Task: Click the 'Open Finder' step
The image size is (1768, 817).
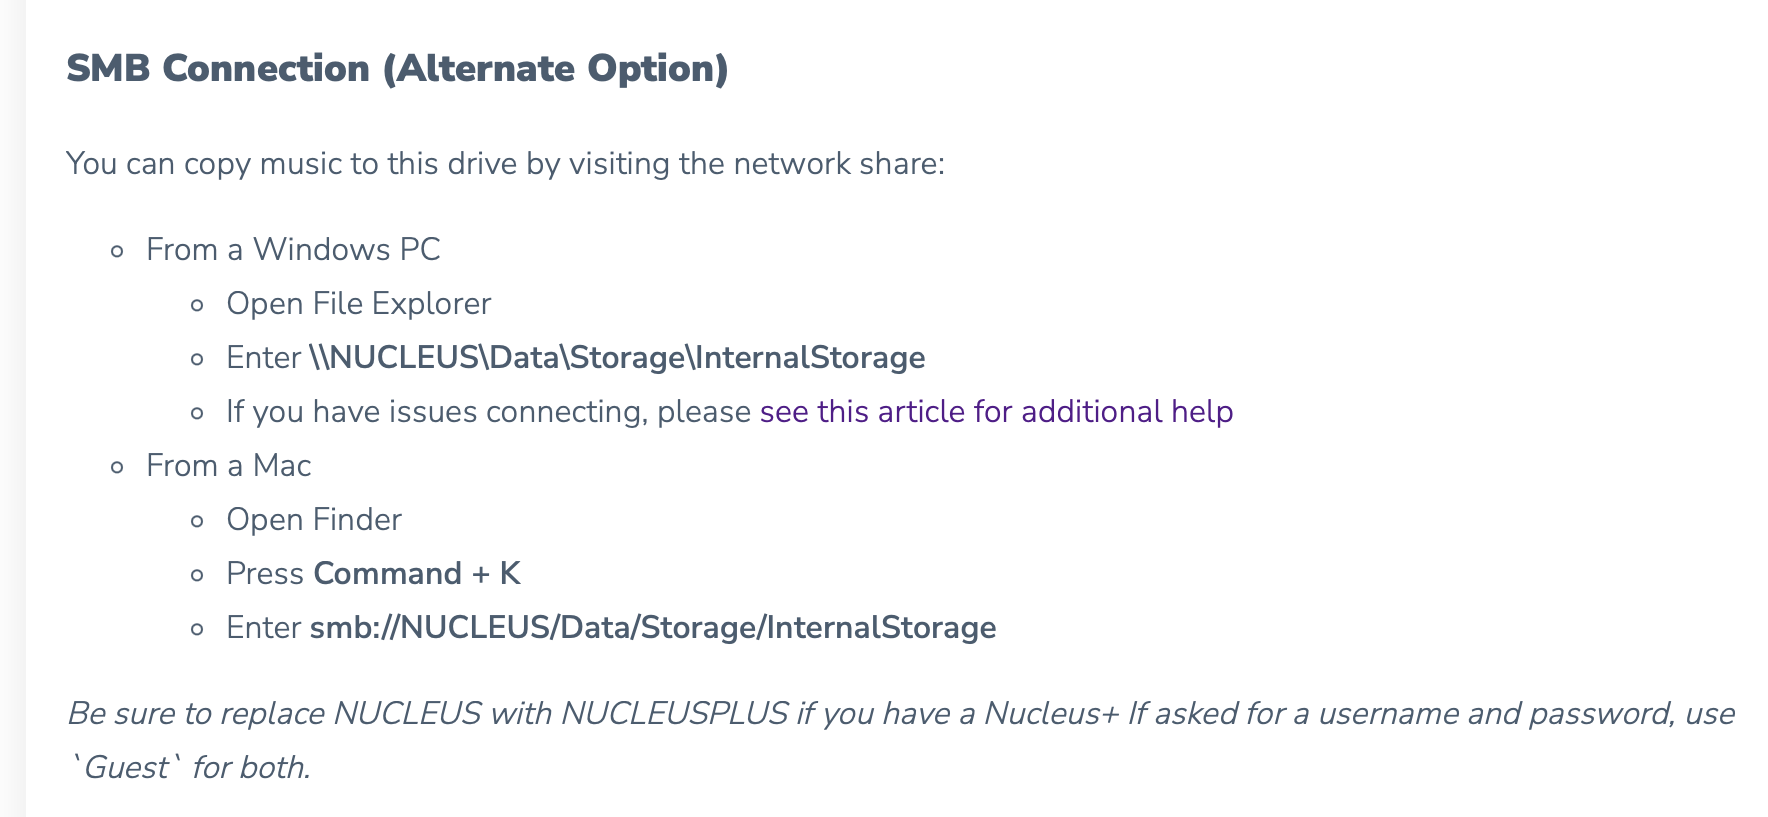Action: (x=314, y=520)
